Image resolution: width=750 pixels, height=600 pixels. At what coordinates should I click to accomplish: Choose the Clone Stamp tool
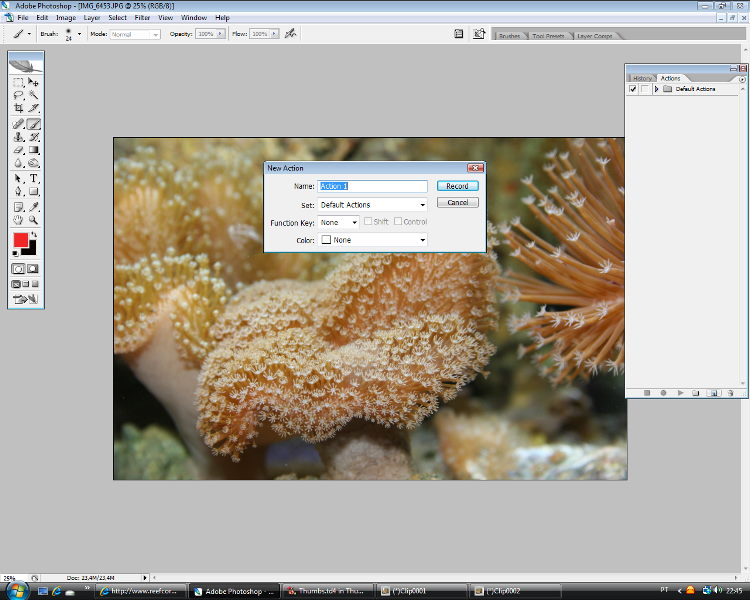[19, 137]
